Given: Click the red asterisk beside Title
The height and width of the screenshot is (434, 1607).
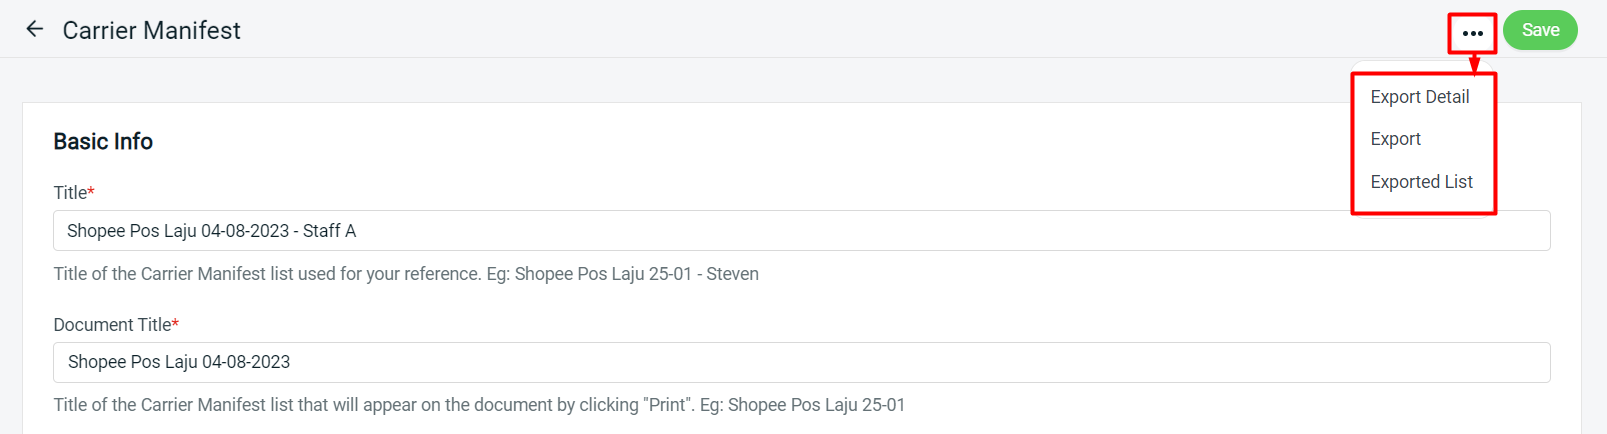Looking at the screenshot, I should pyautogui.click(x=91, y=191).
